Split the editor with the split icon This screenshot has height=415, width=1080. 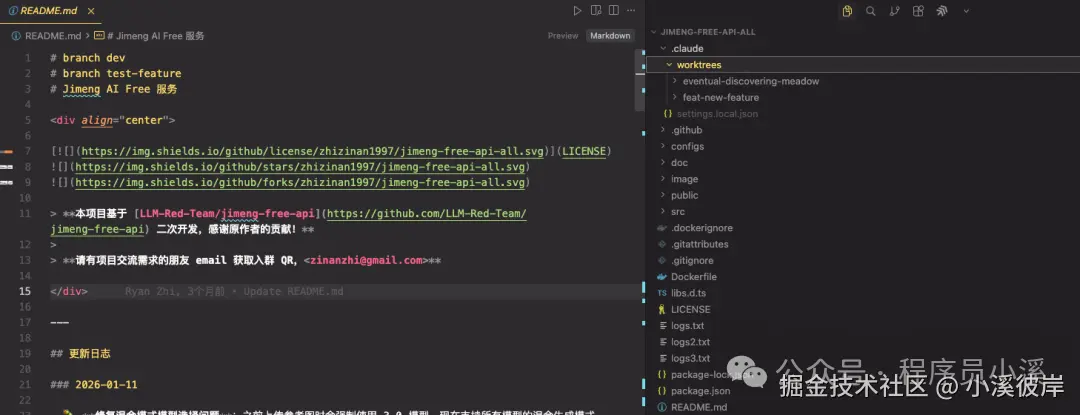[613, 11]
